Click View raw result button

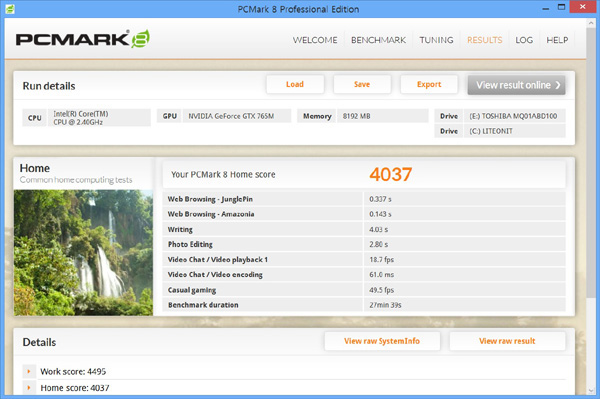507,341
